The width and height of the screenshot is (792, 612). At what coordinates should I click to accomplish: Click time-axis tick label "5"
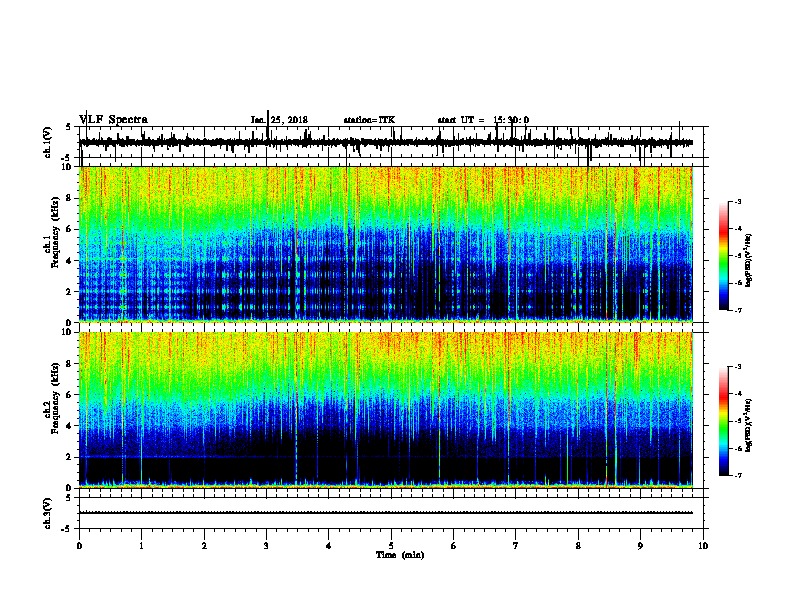pos(391,546)
